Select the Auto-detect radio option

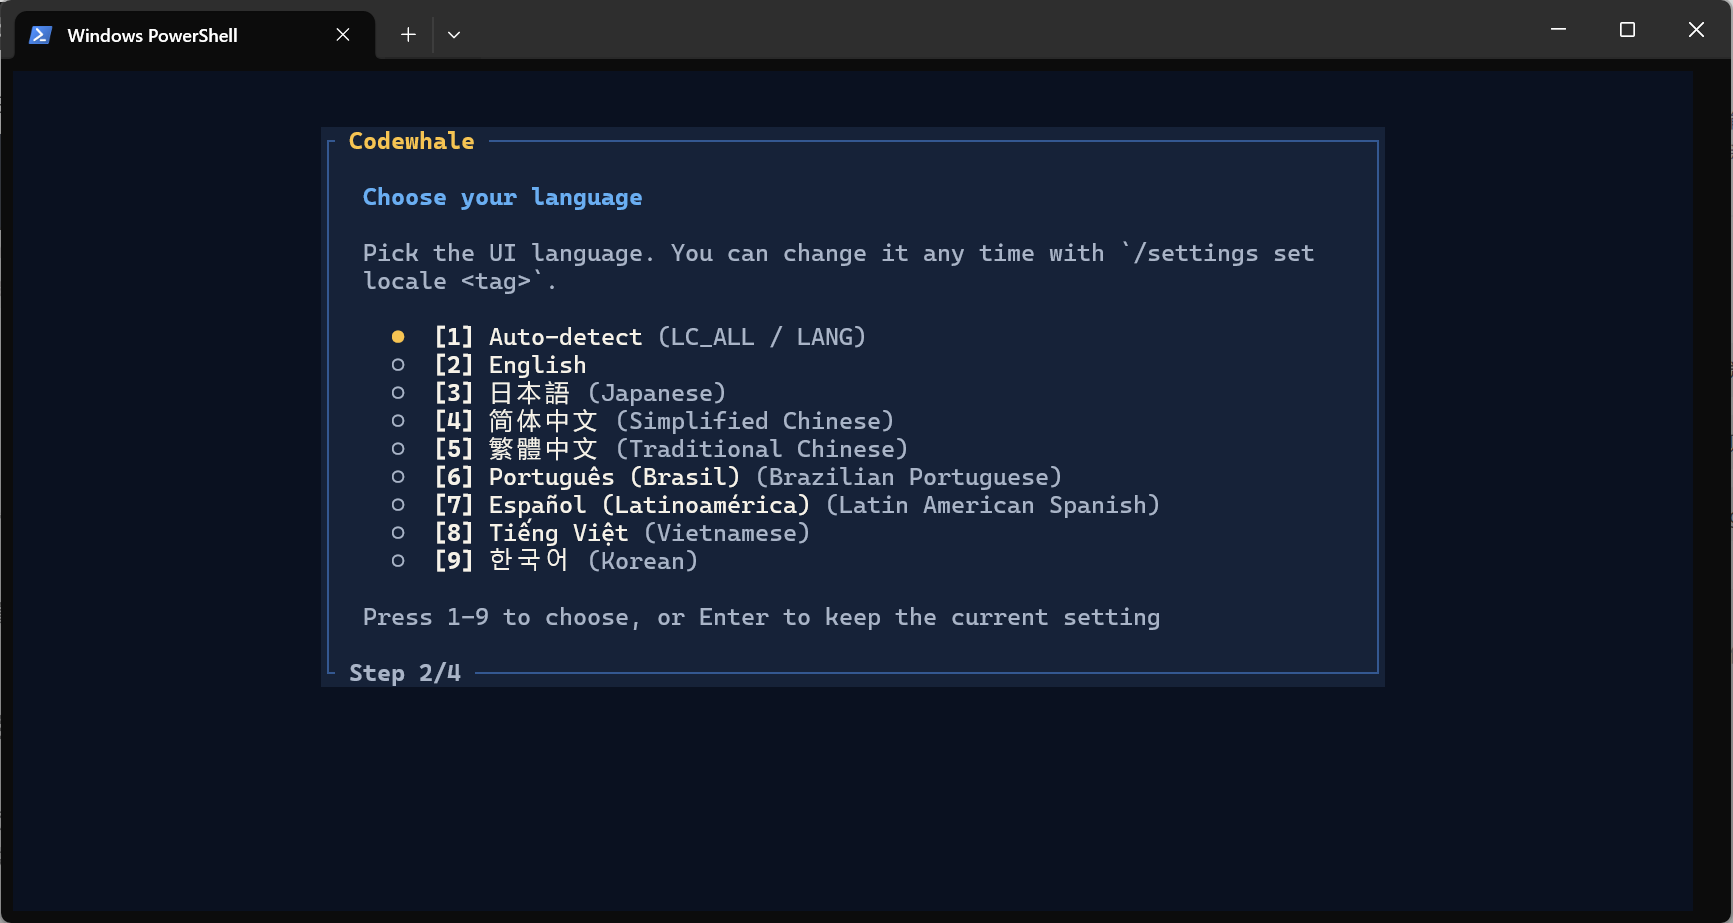(398, 337)
